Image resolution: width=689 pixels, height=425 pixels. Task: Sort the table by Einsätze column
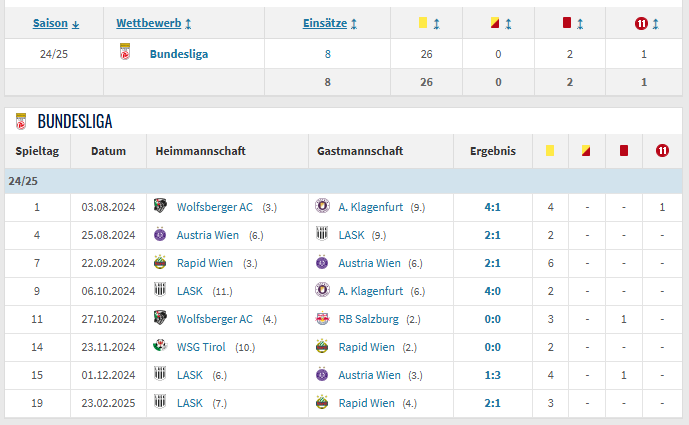[330, 23]
